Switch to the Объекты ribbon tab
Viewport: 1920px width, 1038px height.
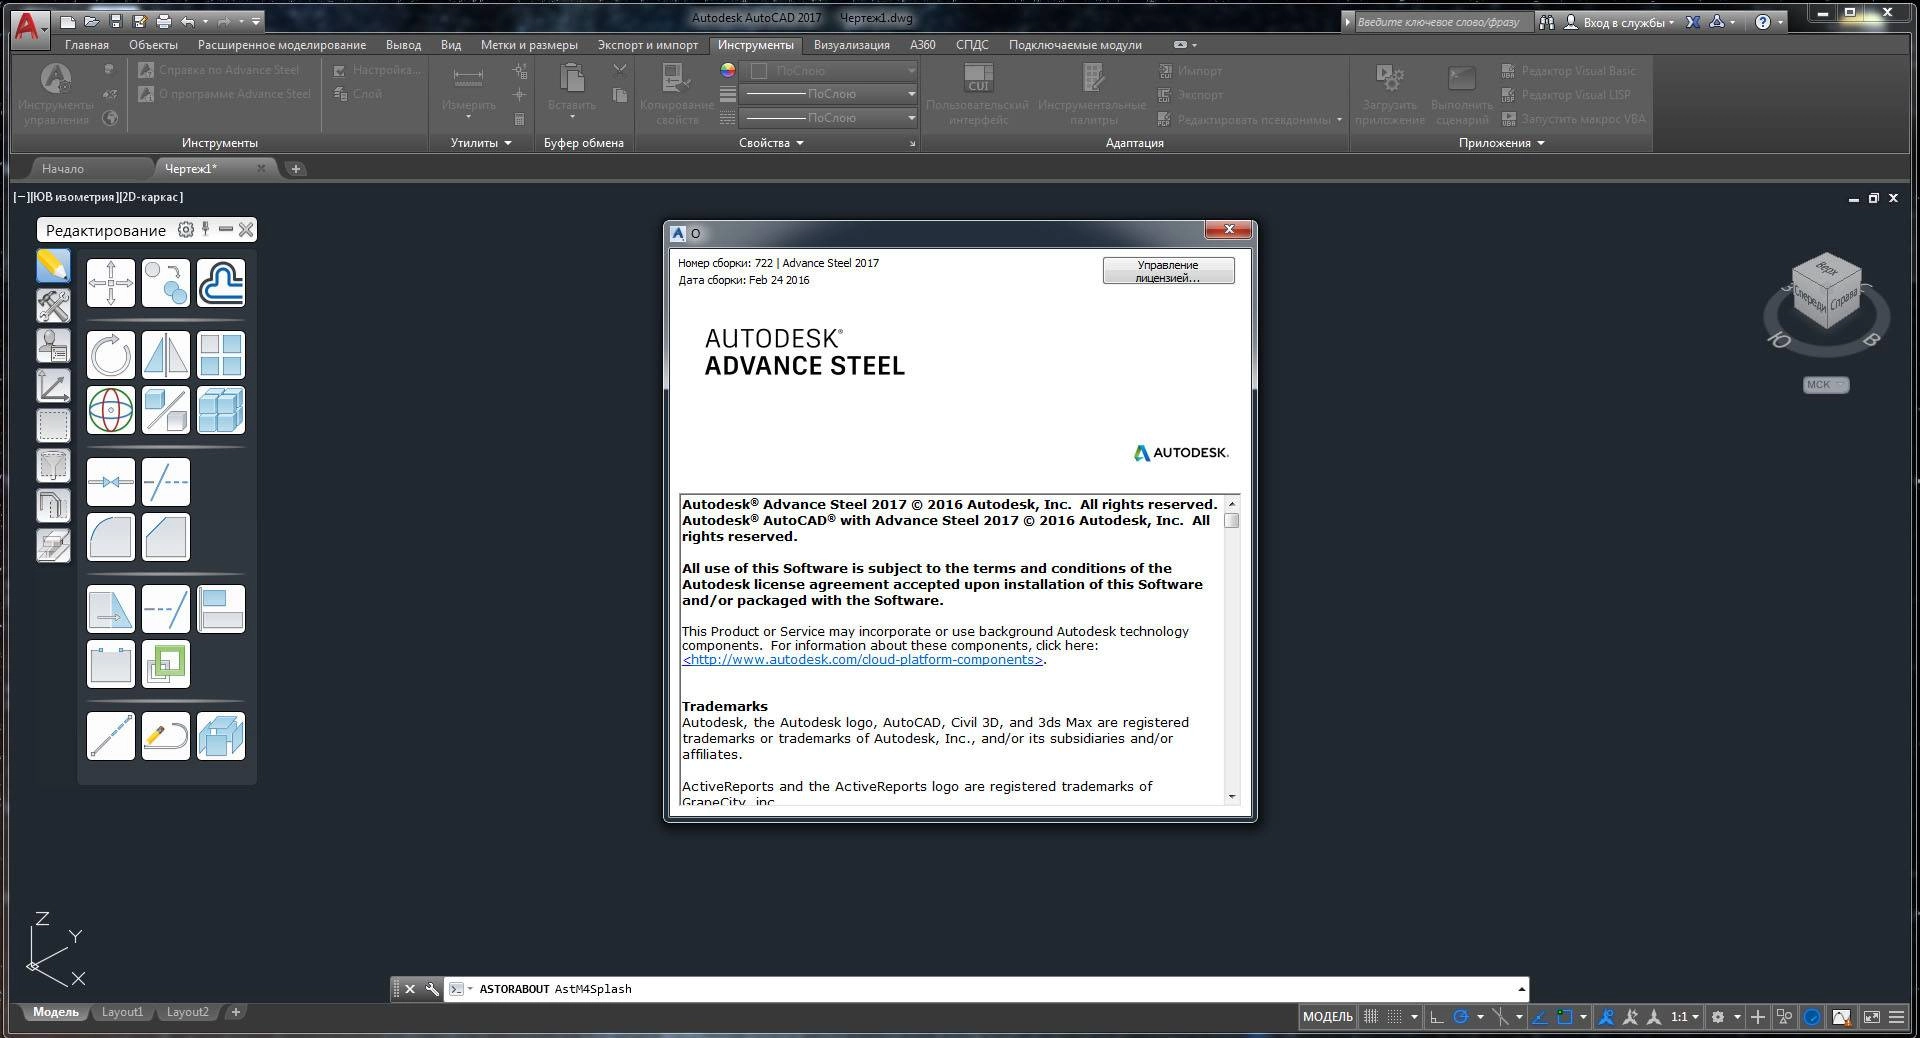[153, 45]
